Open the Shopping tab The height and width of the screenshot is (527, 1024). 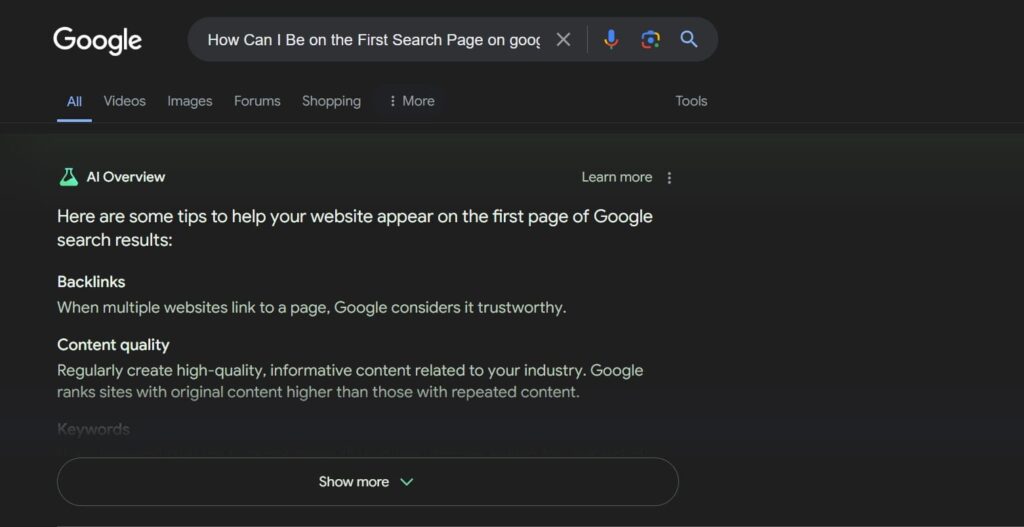click(331, 101)
